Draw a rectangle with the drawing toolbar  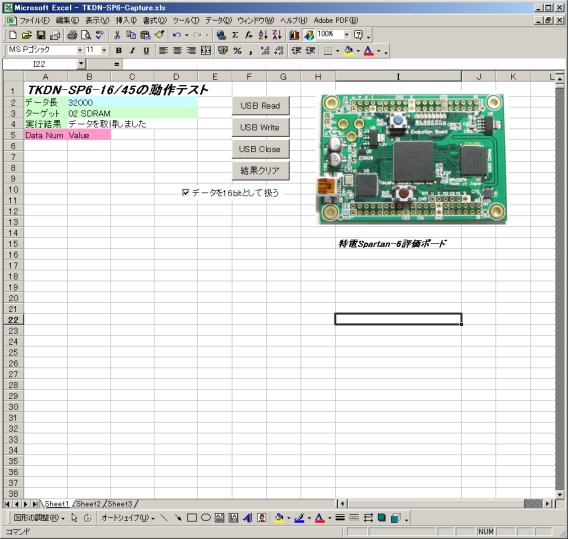click(192, 518)
